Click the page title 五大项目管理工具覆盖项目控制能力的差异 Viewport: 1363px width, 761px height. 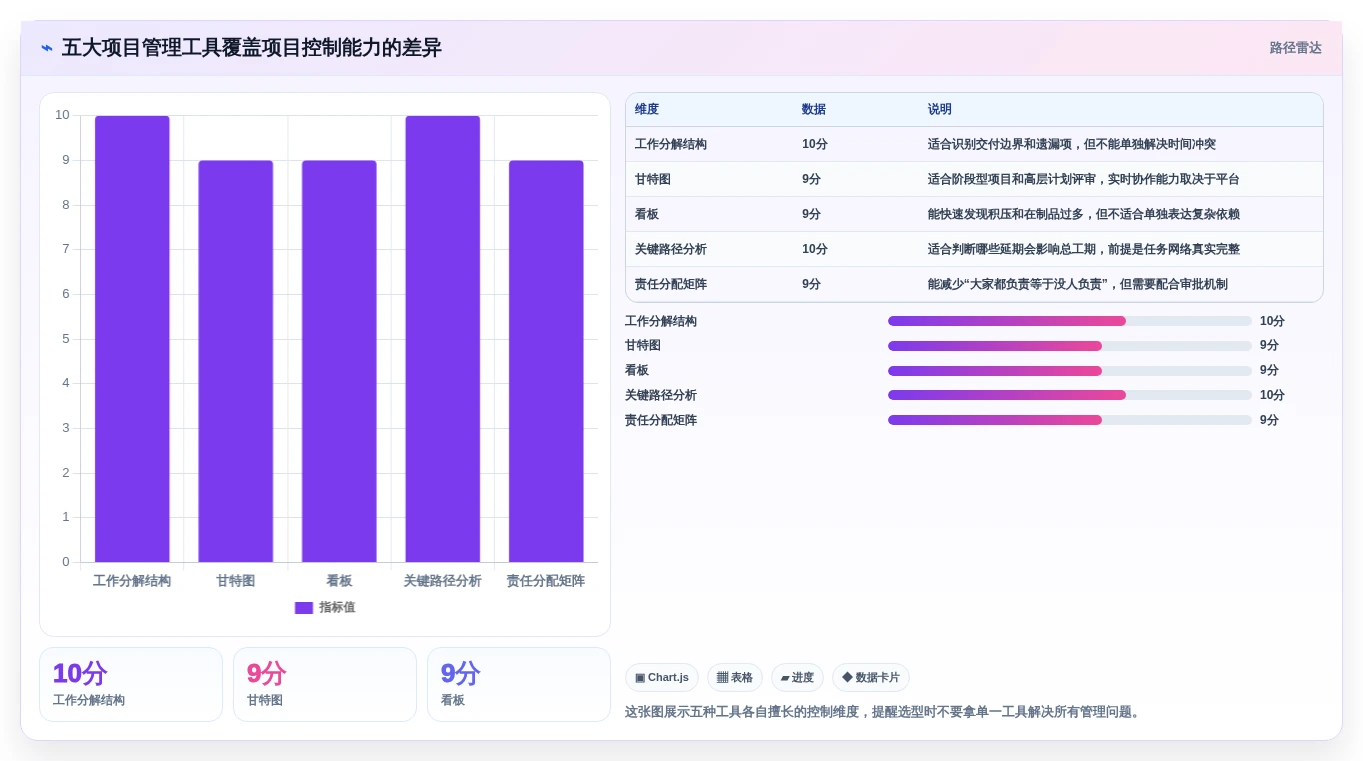tap(251, 48)
